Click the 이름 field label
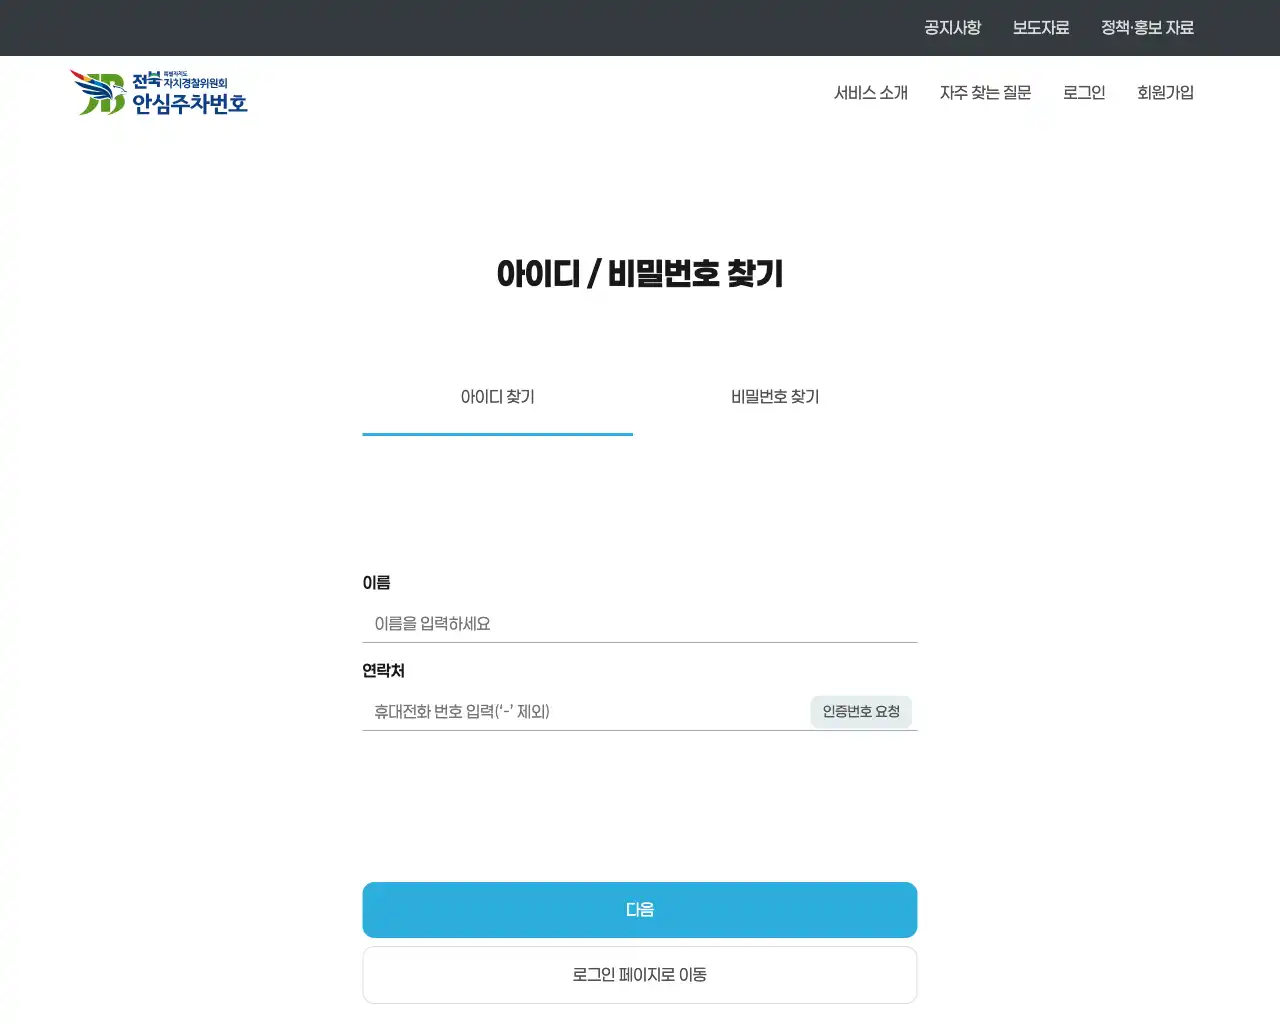 [x=377, y=583]
